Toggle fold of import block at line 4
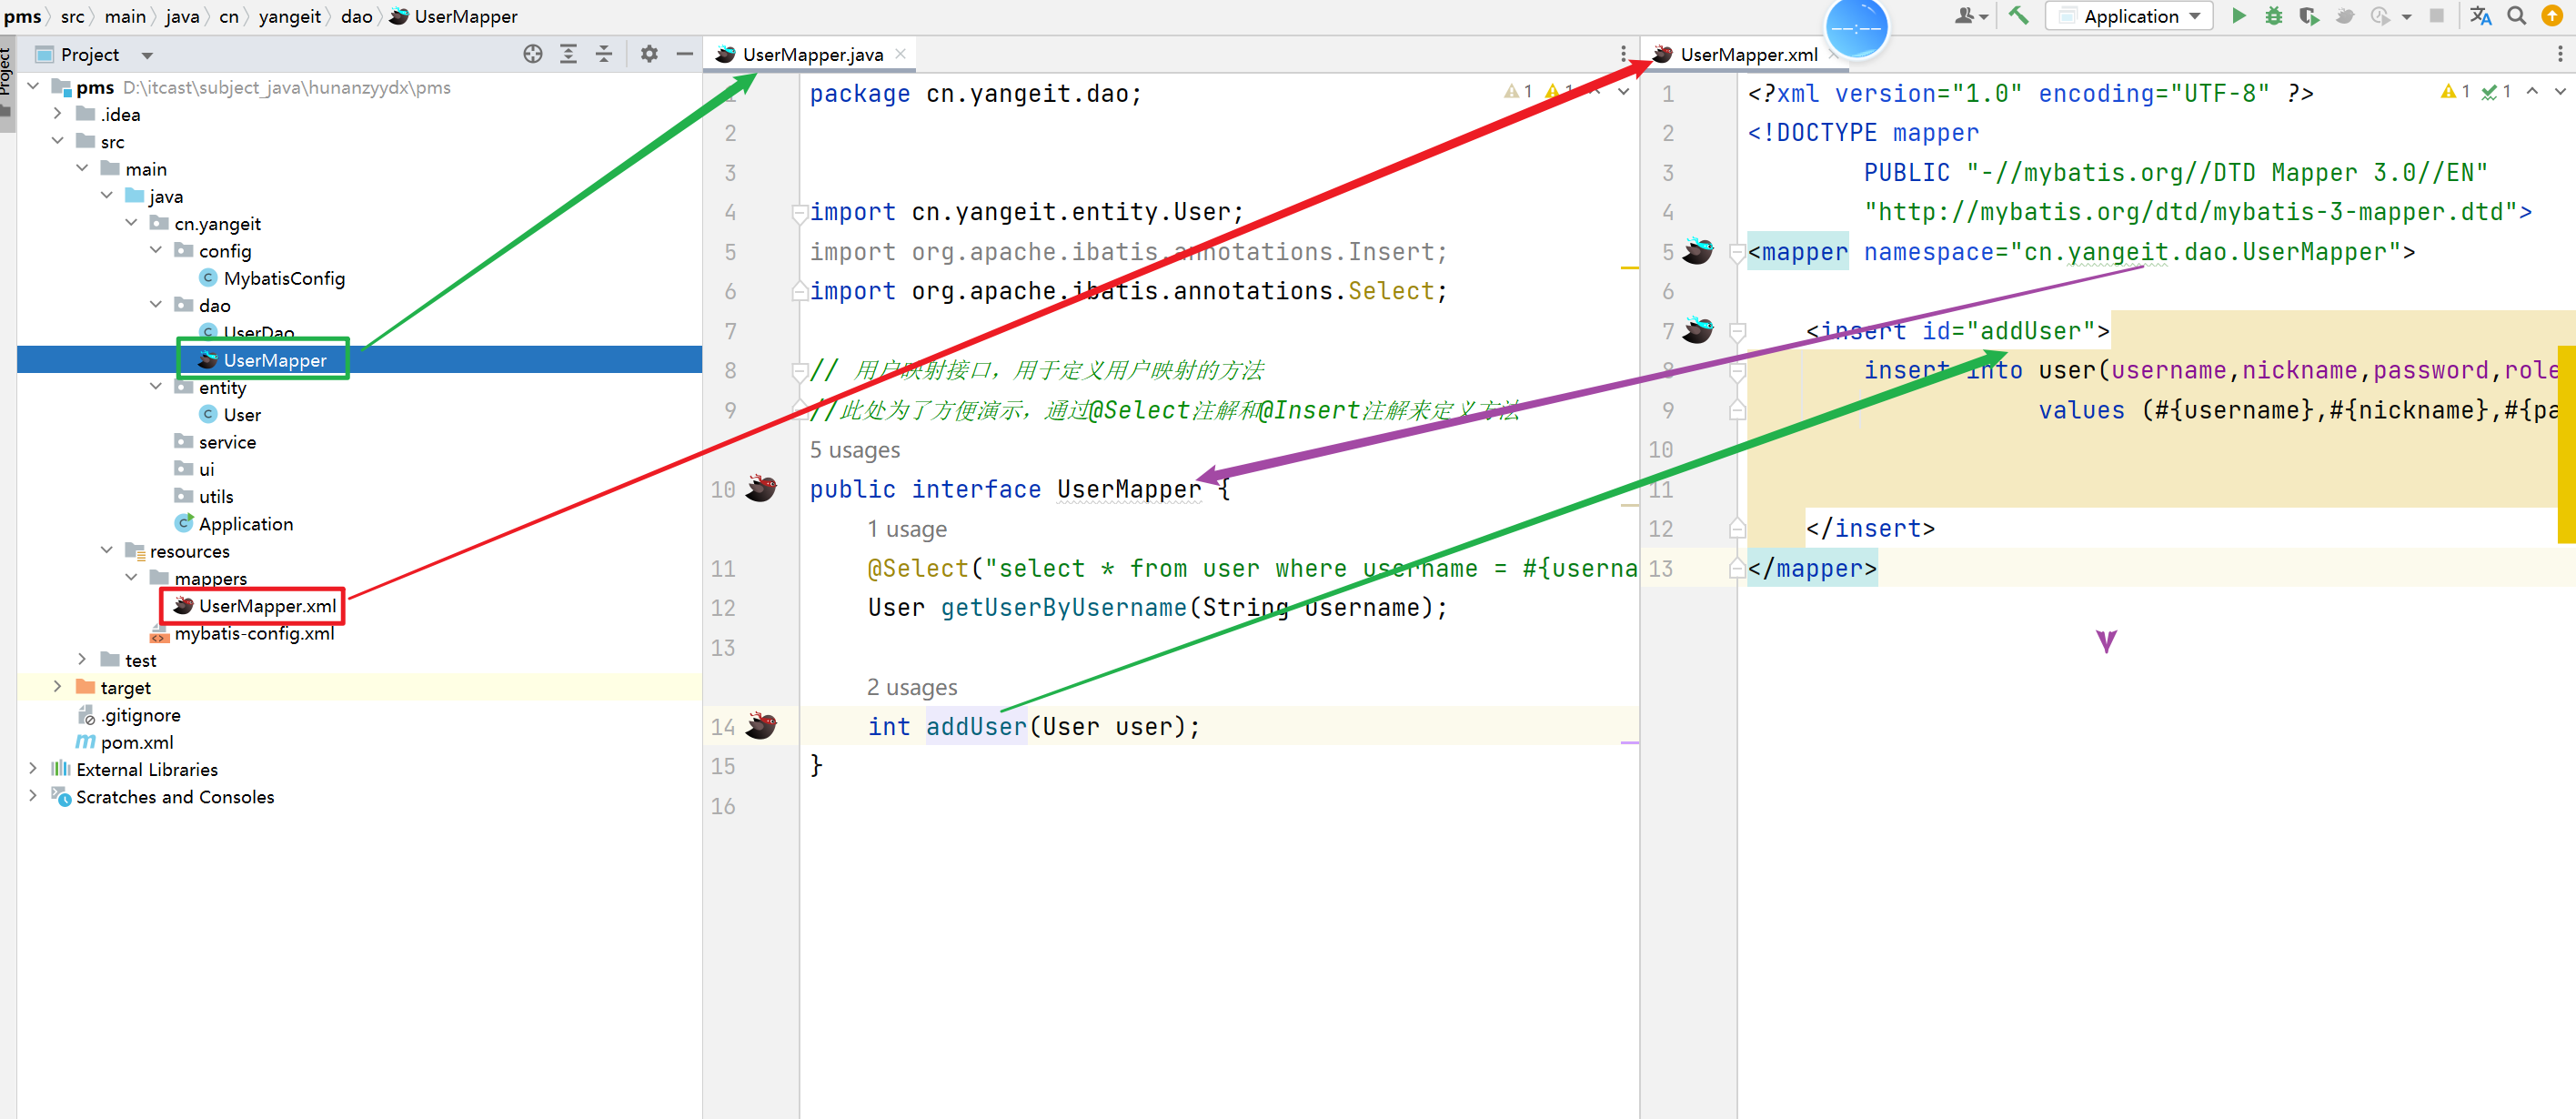This screenshot has height=1119, width=2576. 799,212
